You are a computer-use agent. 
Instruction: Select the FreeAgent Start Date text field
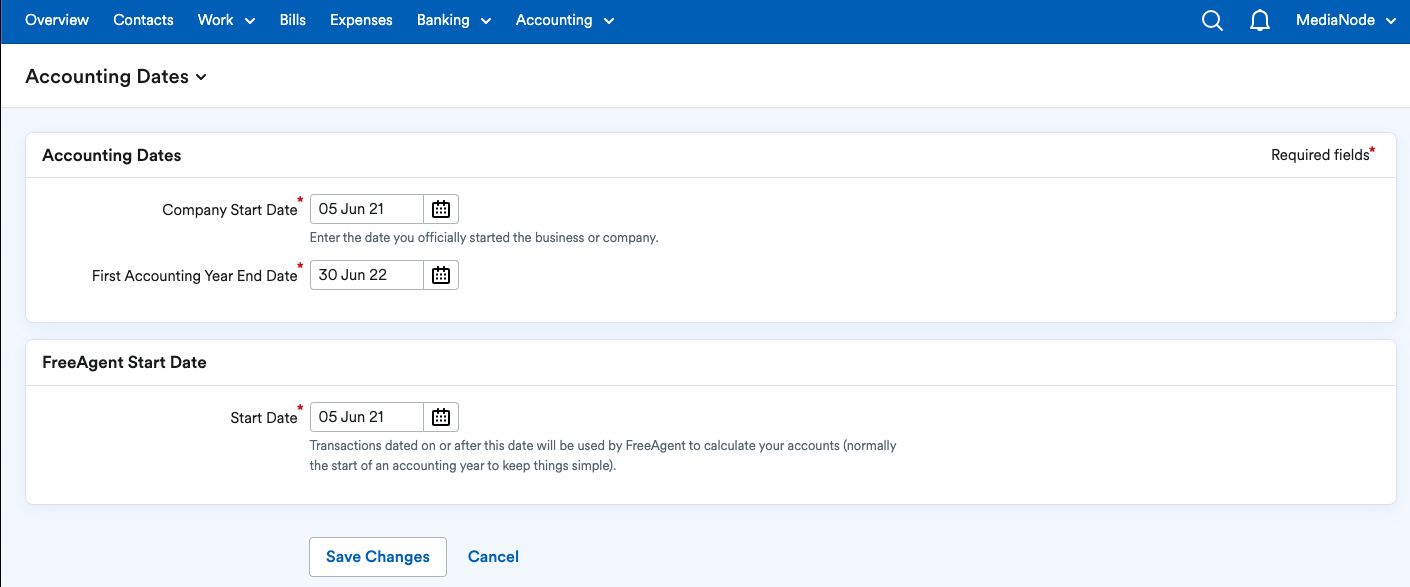click(366, 417)
